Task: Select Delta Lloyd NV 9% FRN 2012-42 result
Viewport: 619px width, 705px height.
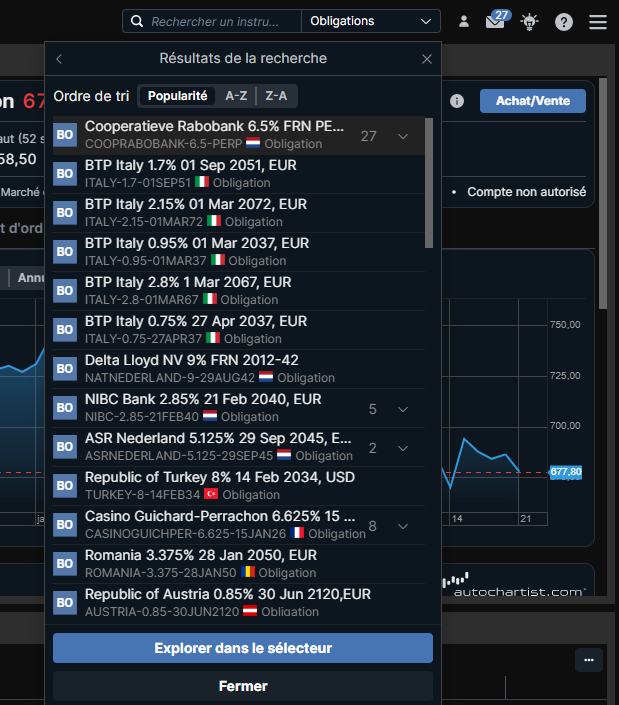Action: coord(239,369)
